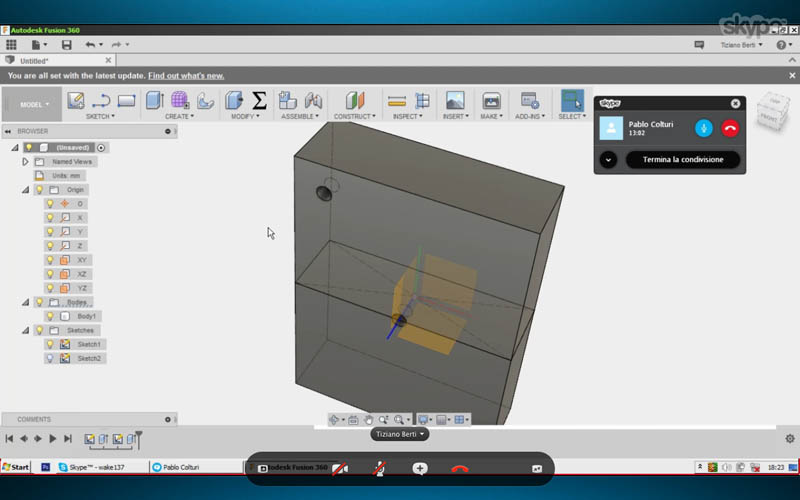Hang up call in Skype popup

730,128
